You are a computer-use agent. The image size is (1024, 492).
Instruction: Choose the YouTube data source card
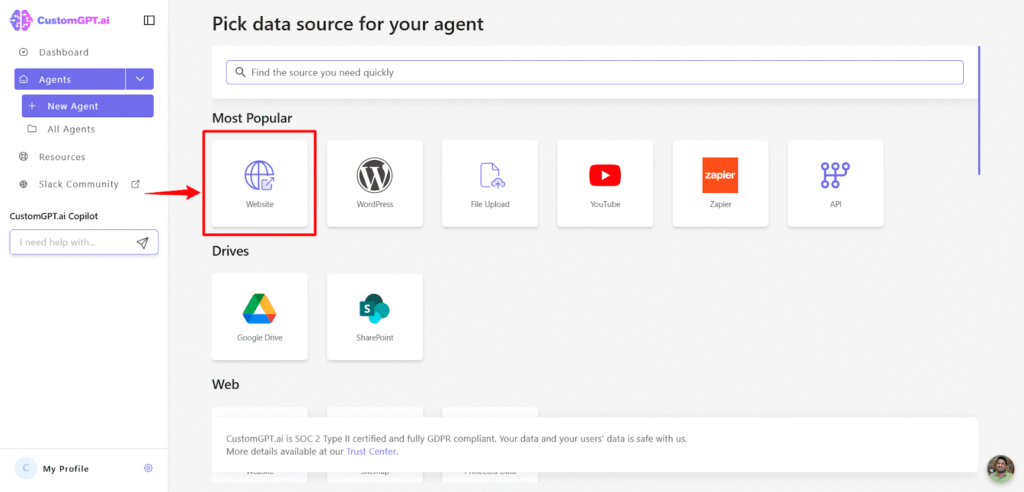click(605, 183)
